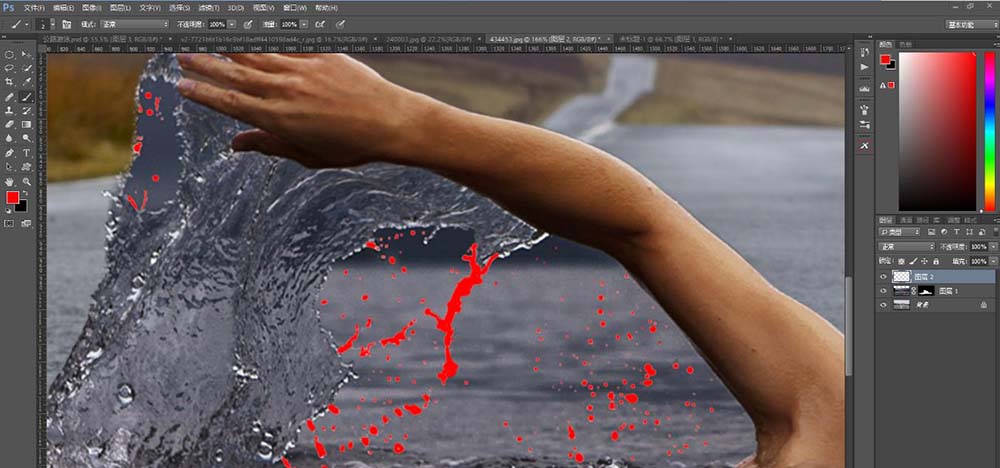The image size is (1000, 468).
Task: Hide layer 图层 1 with its eye icon
Action: 883,291
